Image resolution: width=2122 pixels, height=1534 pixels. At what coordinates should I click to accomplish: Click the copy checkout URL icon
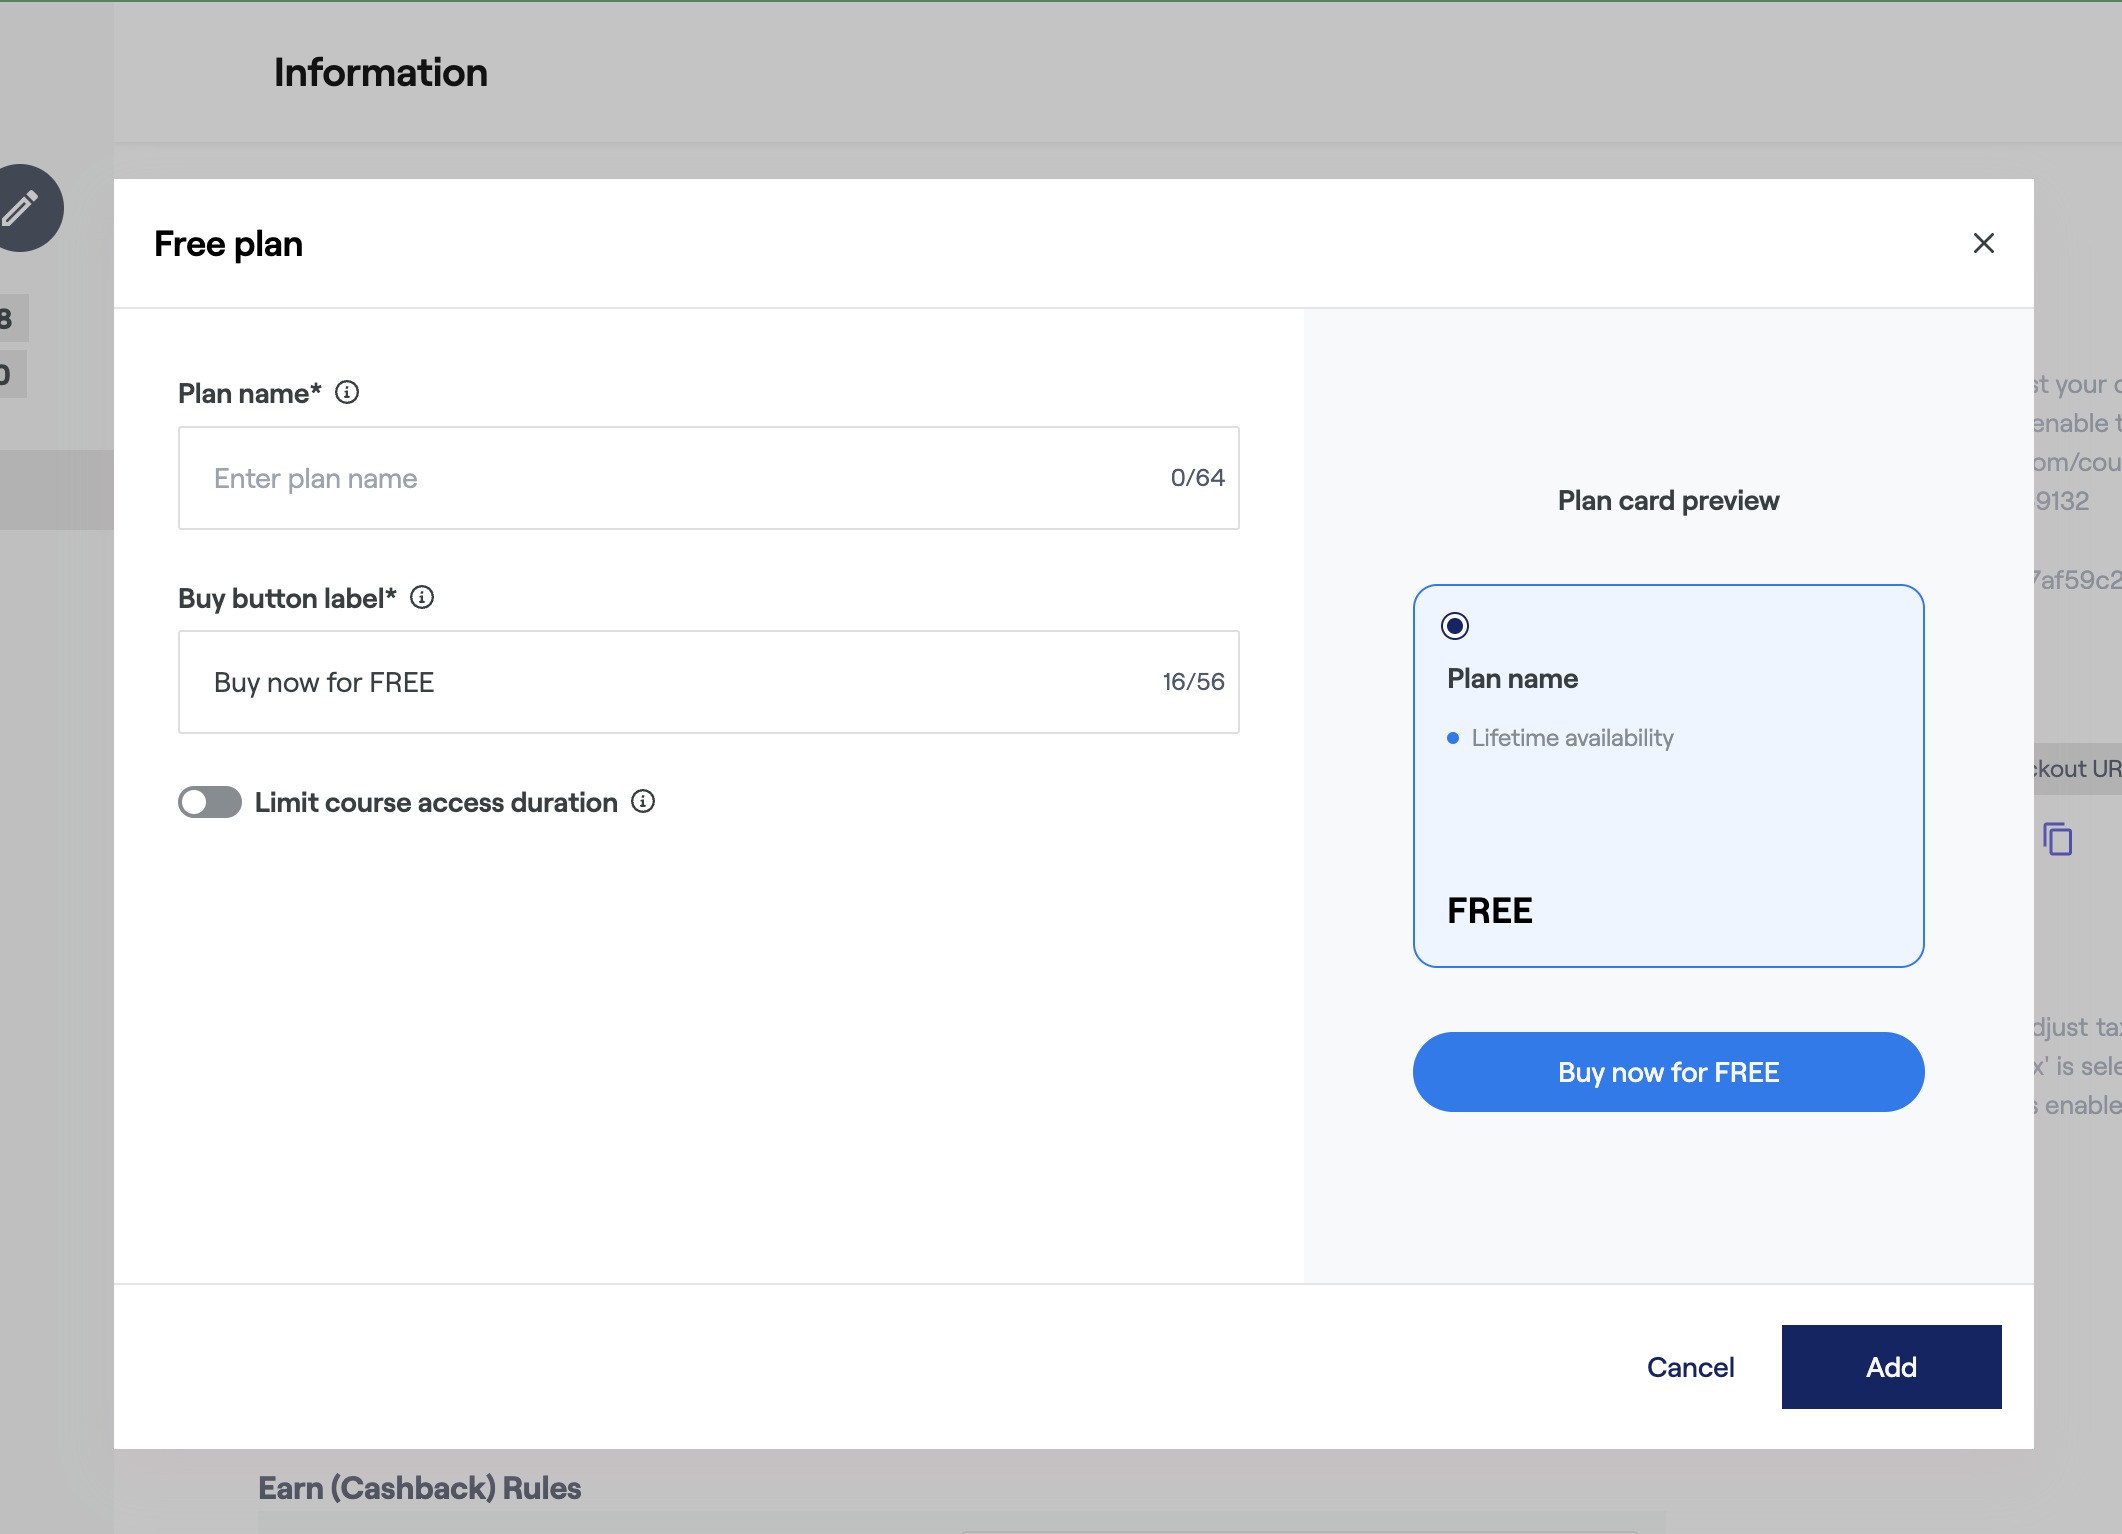(2057, 839)
